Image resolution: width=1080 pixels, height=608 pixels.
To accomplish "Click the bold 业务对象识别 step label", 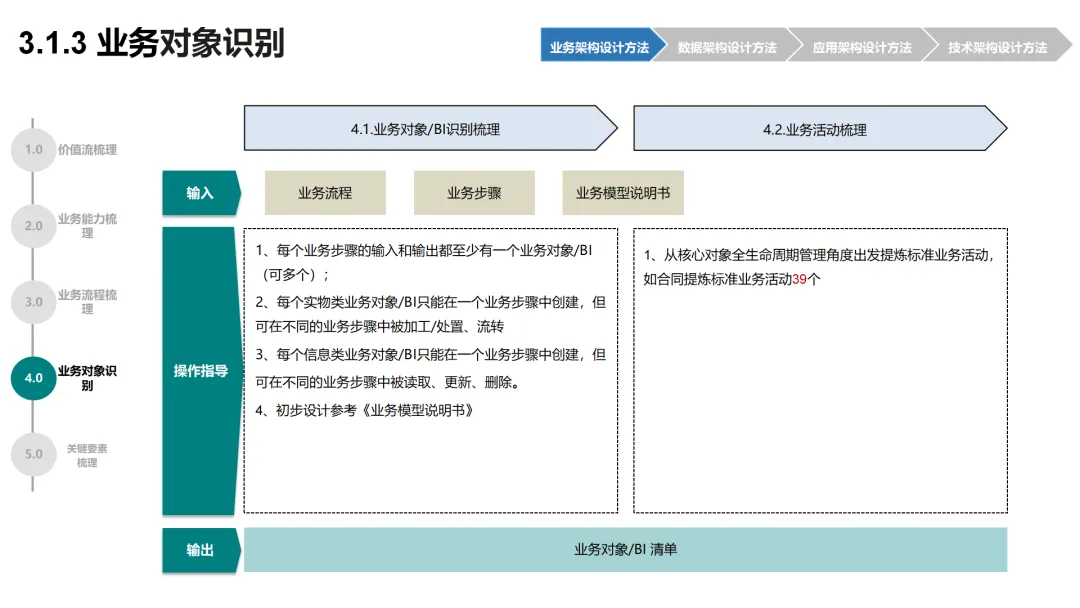I will pos(87,378).
